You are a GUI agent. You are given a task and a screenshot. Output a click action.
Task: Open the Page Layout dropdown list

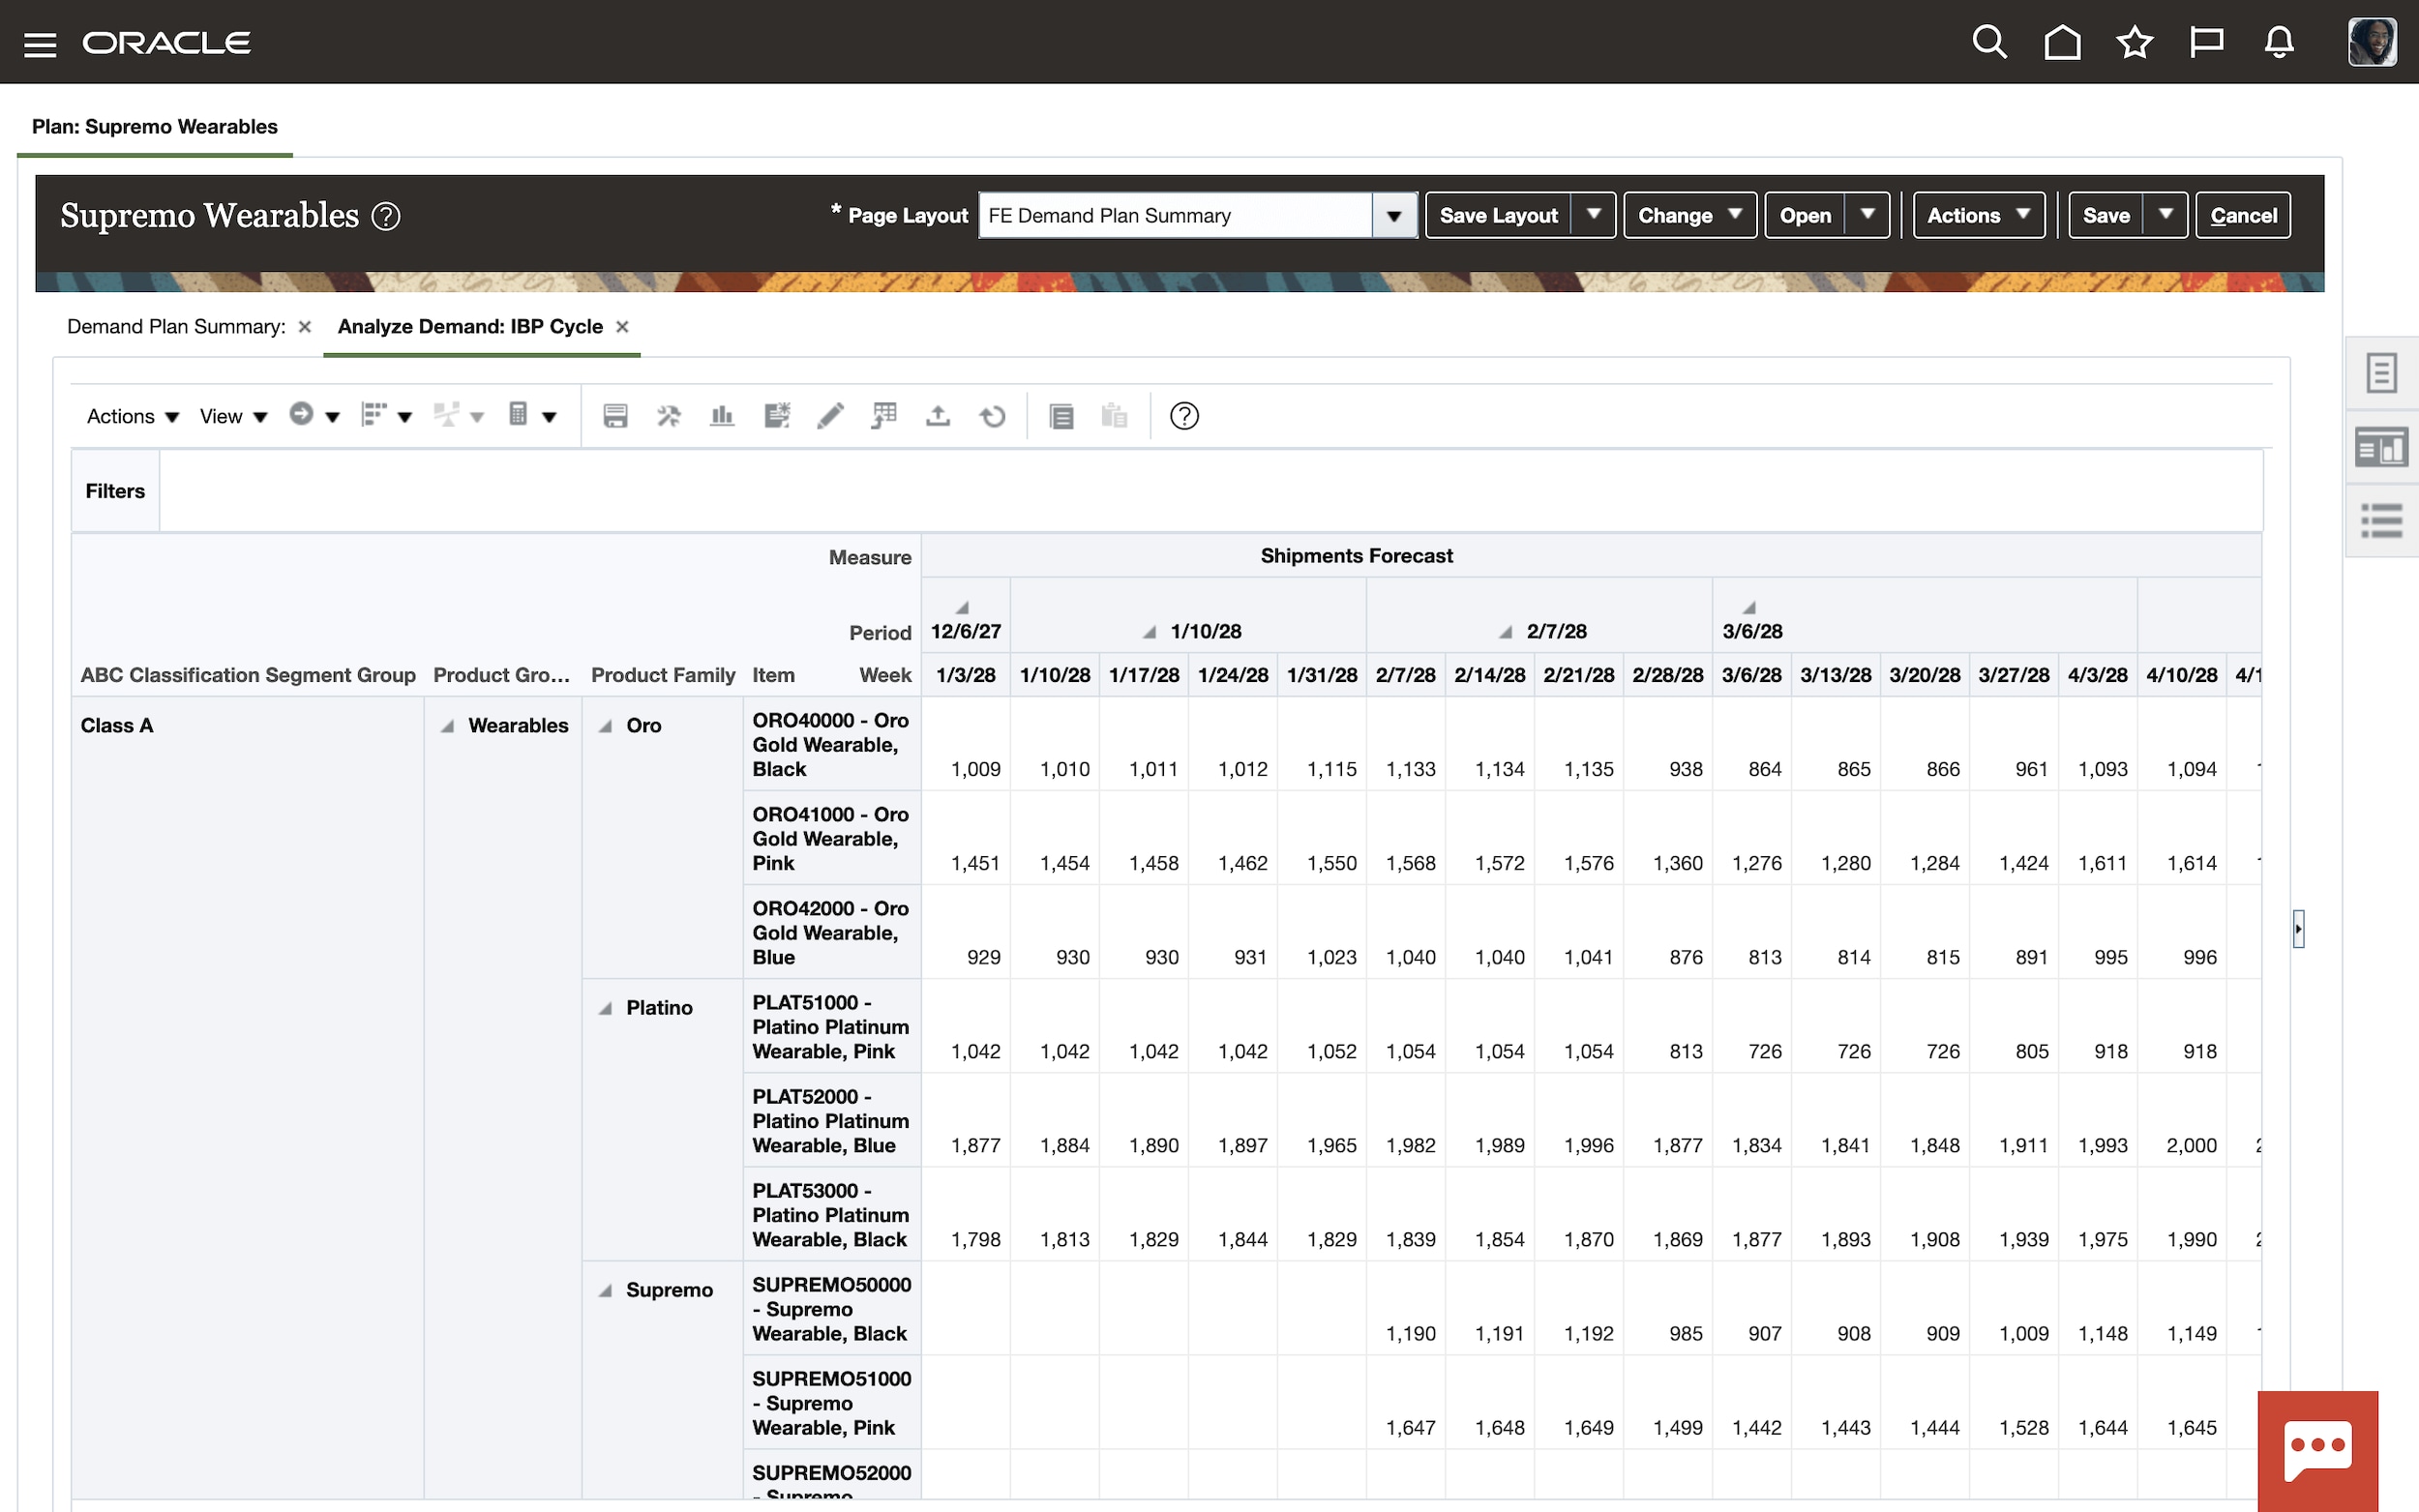pyautogui.click(x=1395, y=215)
